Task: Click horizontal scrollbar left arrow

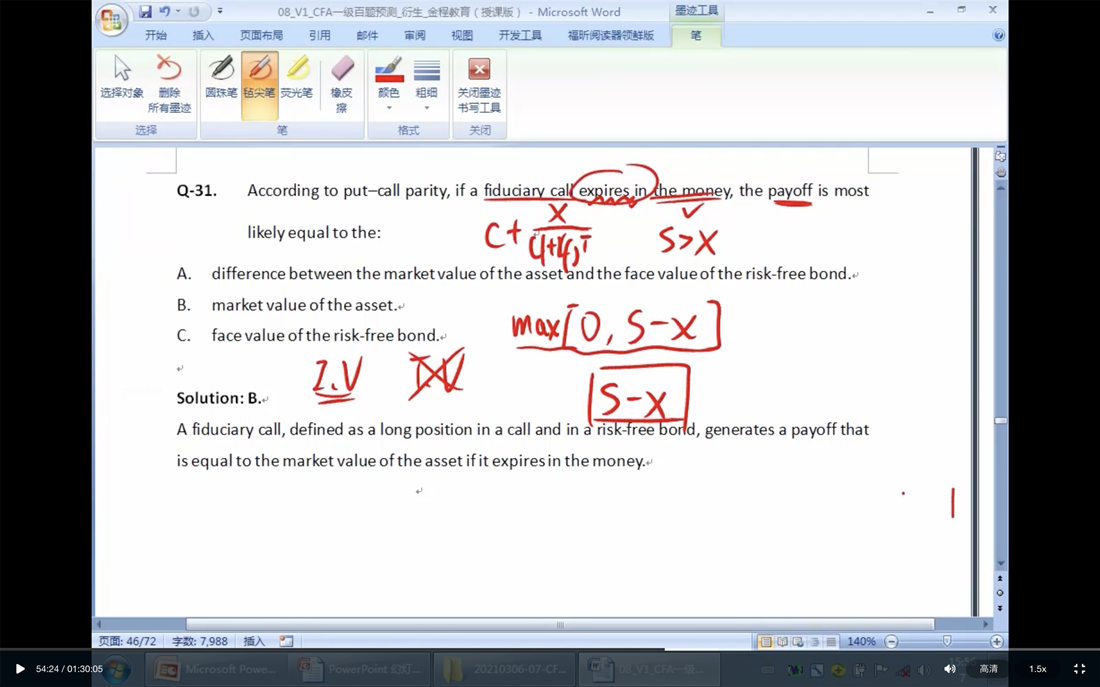Action: [x=99, y=625]
